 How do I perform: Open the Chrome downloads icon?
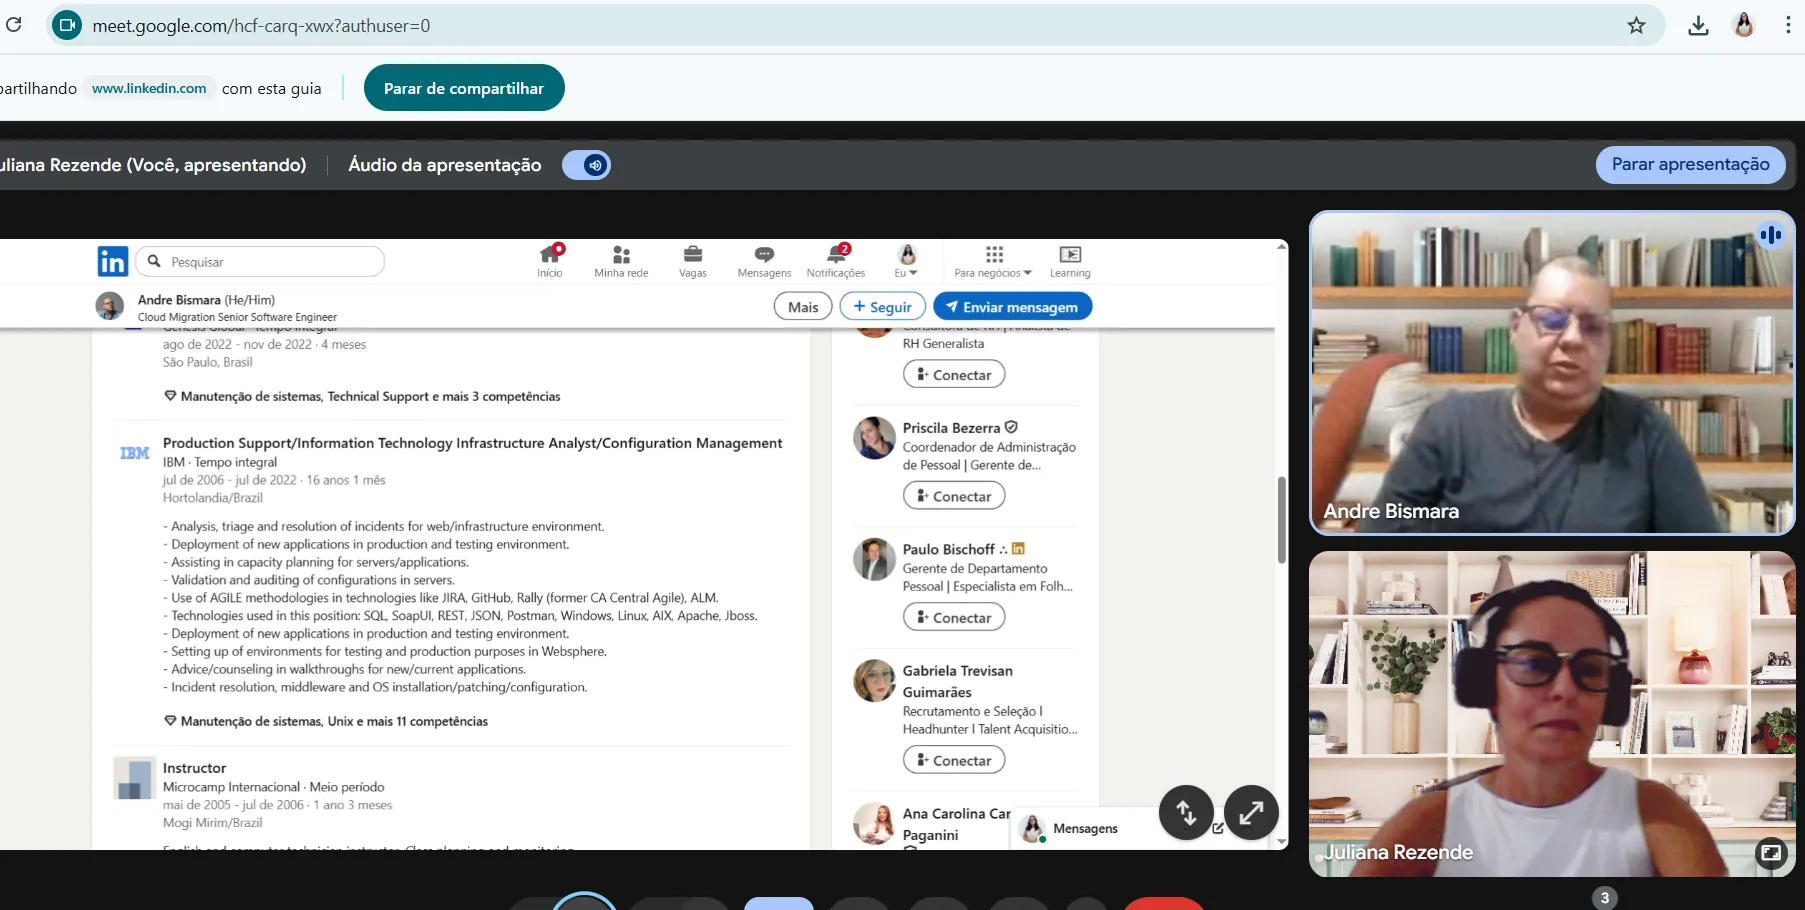coord(1698,26)
